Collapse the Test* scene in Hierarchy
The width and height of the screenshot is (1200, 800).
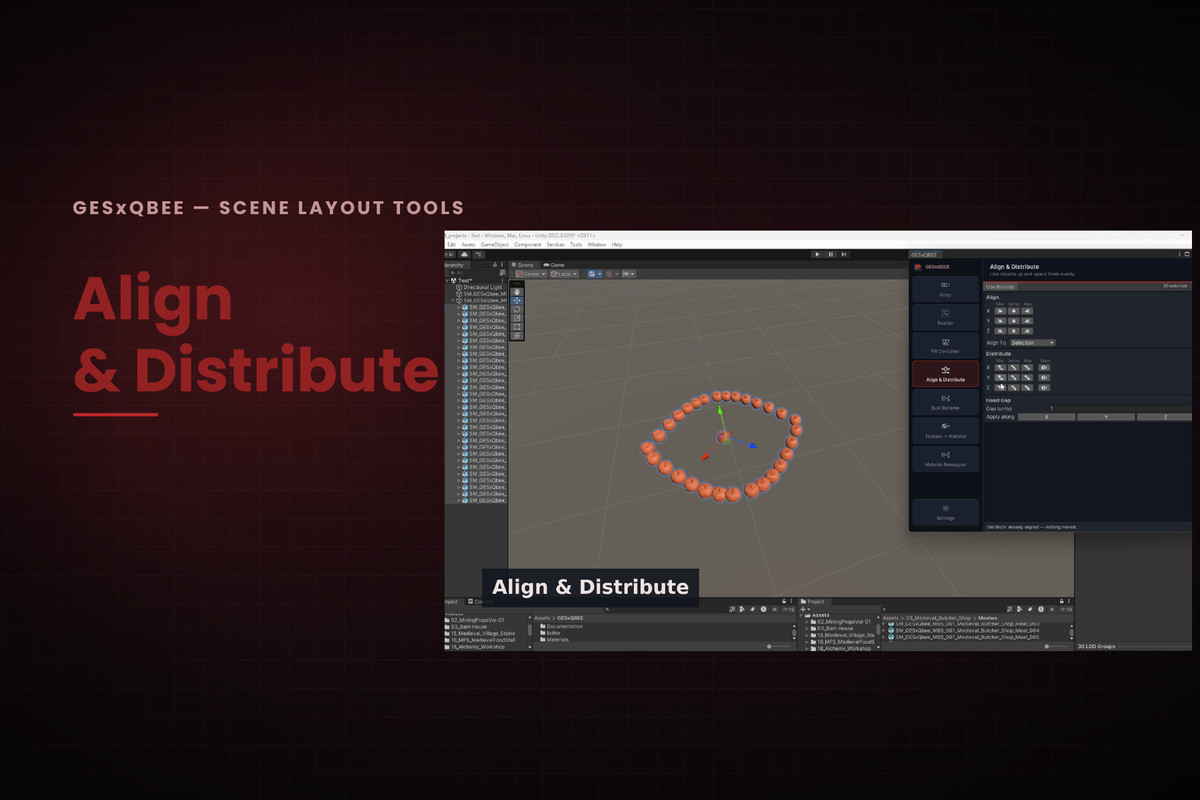click(x=447, y=280)
